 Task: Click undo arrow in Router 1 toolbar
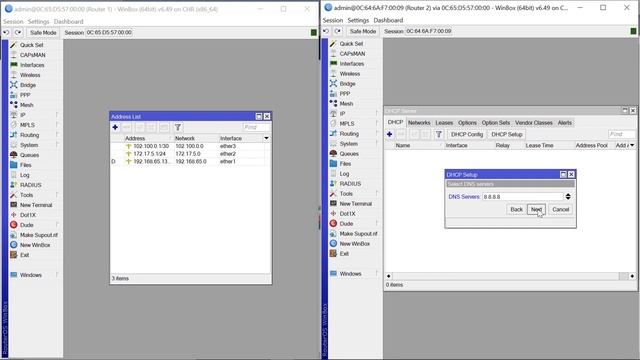tap(6, 32)
